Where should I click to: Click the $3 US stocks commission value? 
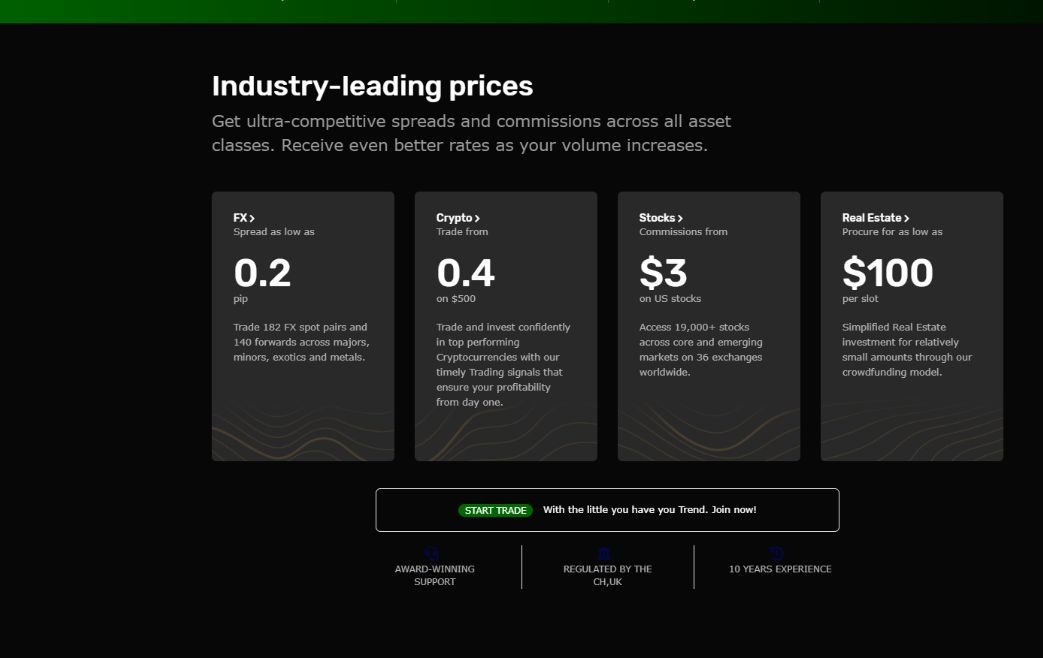[x=665, y=273]
